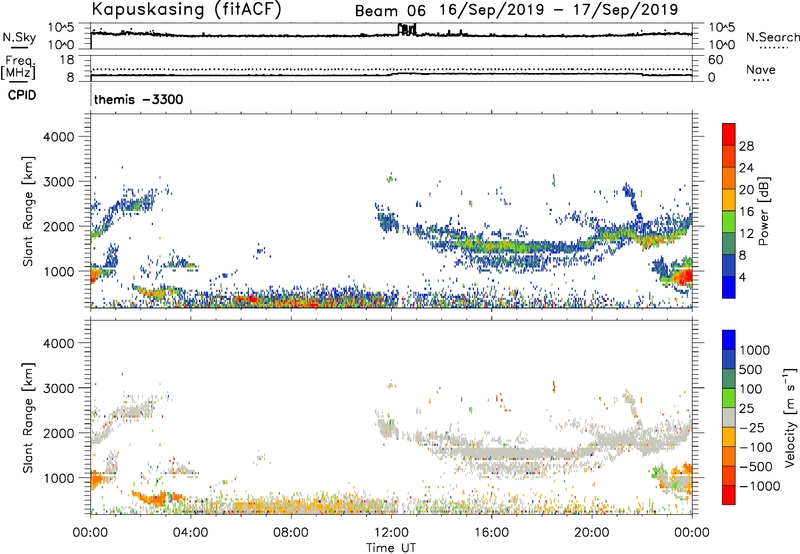Select 3000 tick on power panel axis

tap(58, 182)
